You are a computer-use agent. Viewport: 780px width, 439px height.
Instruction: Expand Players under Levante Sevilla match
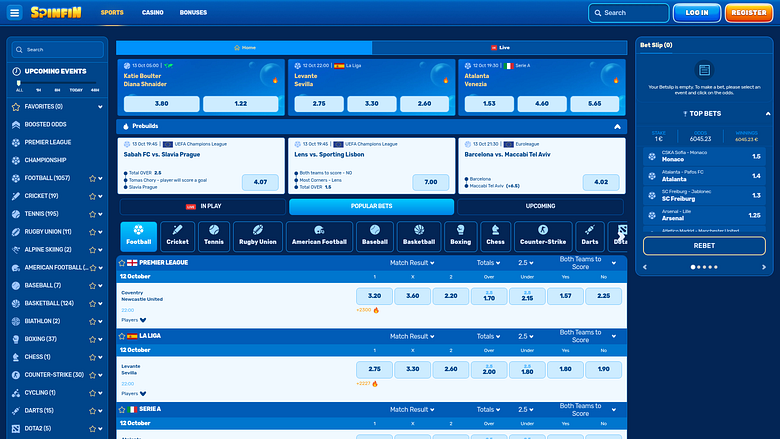[134, 393]
